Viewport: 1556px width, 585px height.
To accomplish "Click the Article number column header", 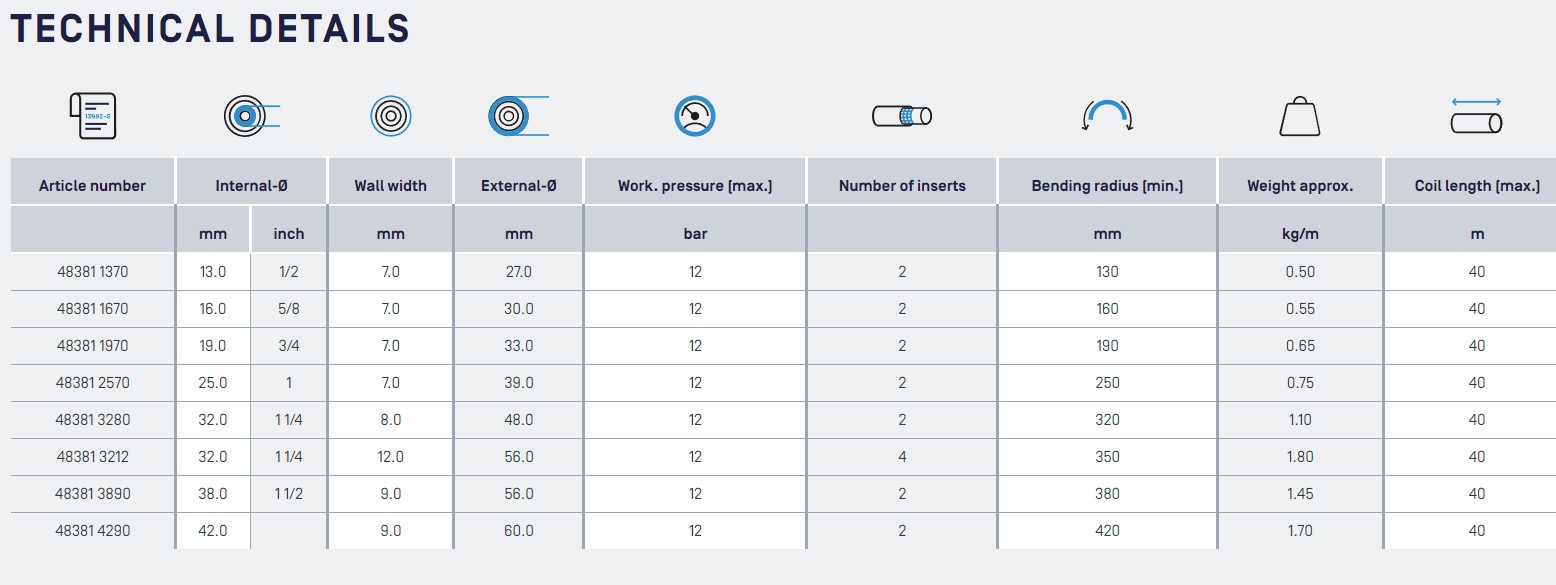I will [92, 186].
